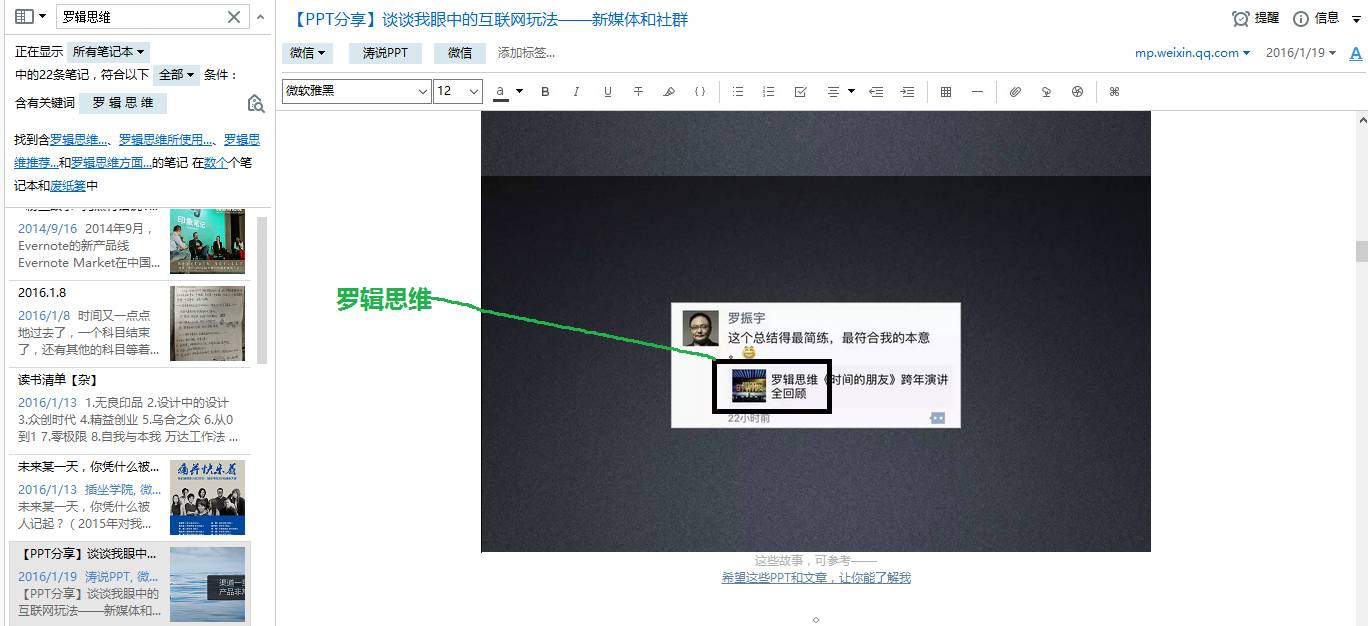Toggle bold formatting in editor toolbar
This screenshot has height=626, width=1368.
click(545, 92)
